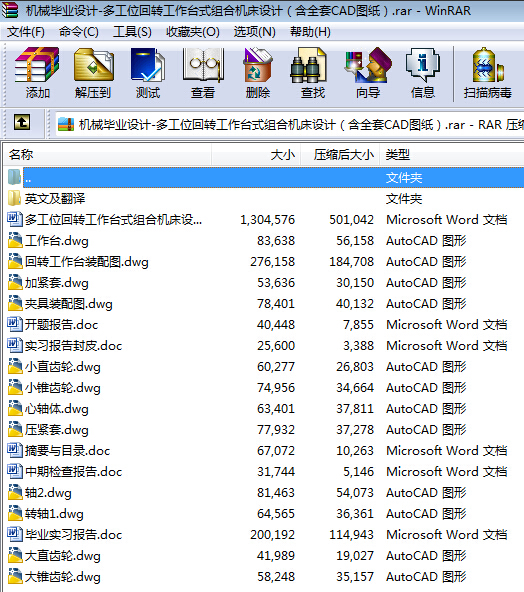Open the 选项(N) menu
Viewport: 524px width, 592px height.
[254, 32]
